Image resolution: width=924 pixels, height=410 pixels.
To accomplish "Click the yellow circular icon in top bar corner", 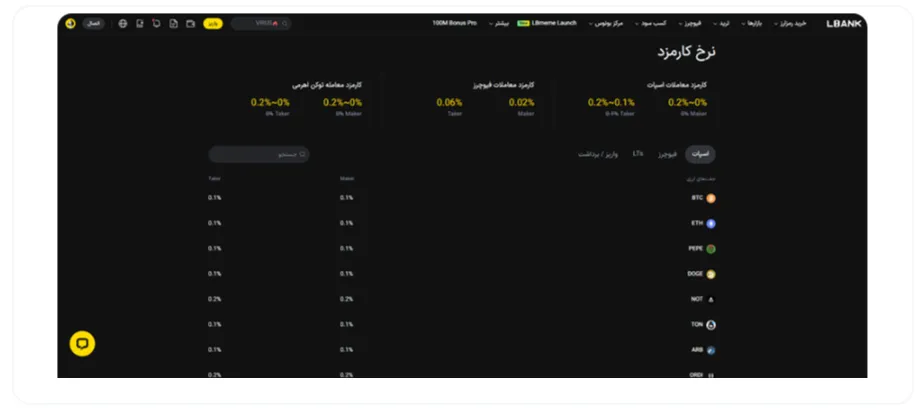I will 70,23.
